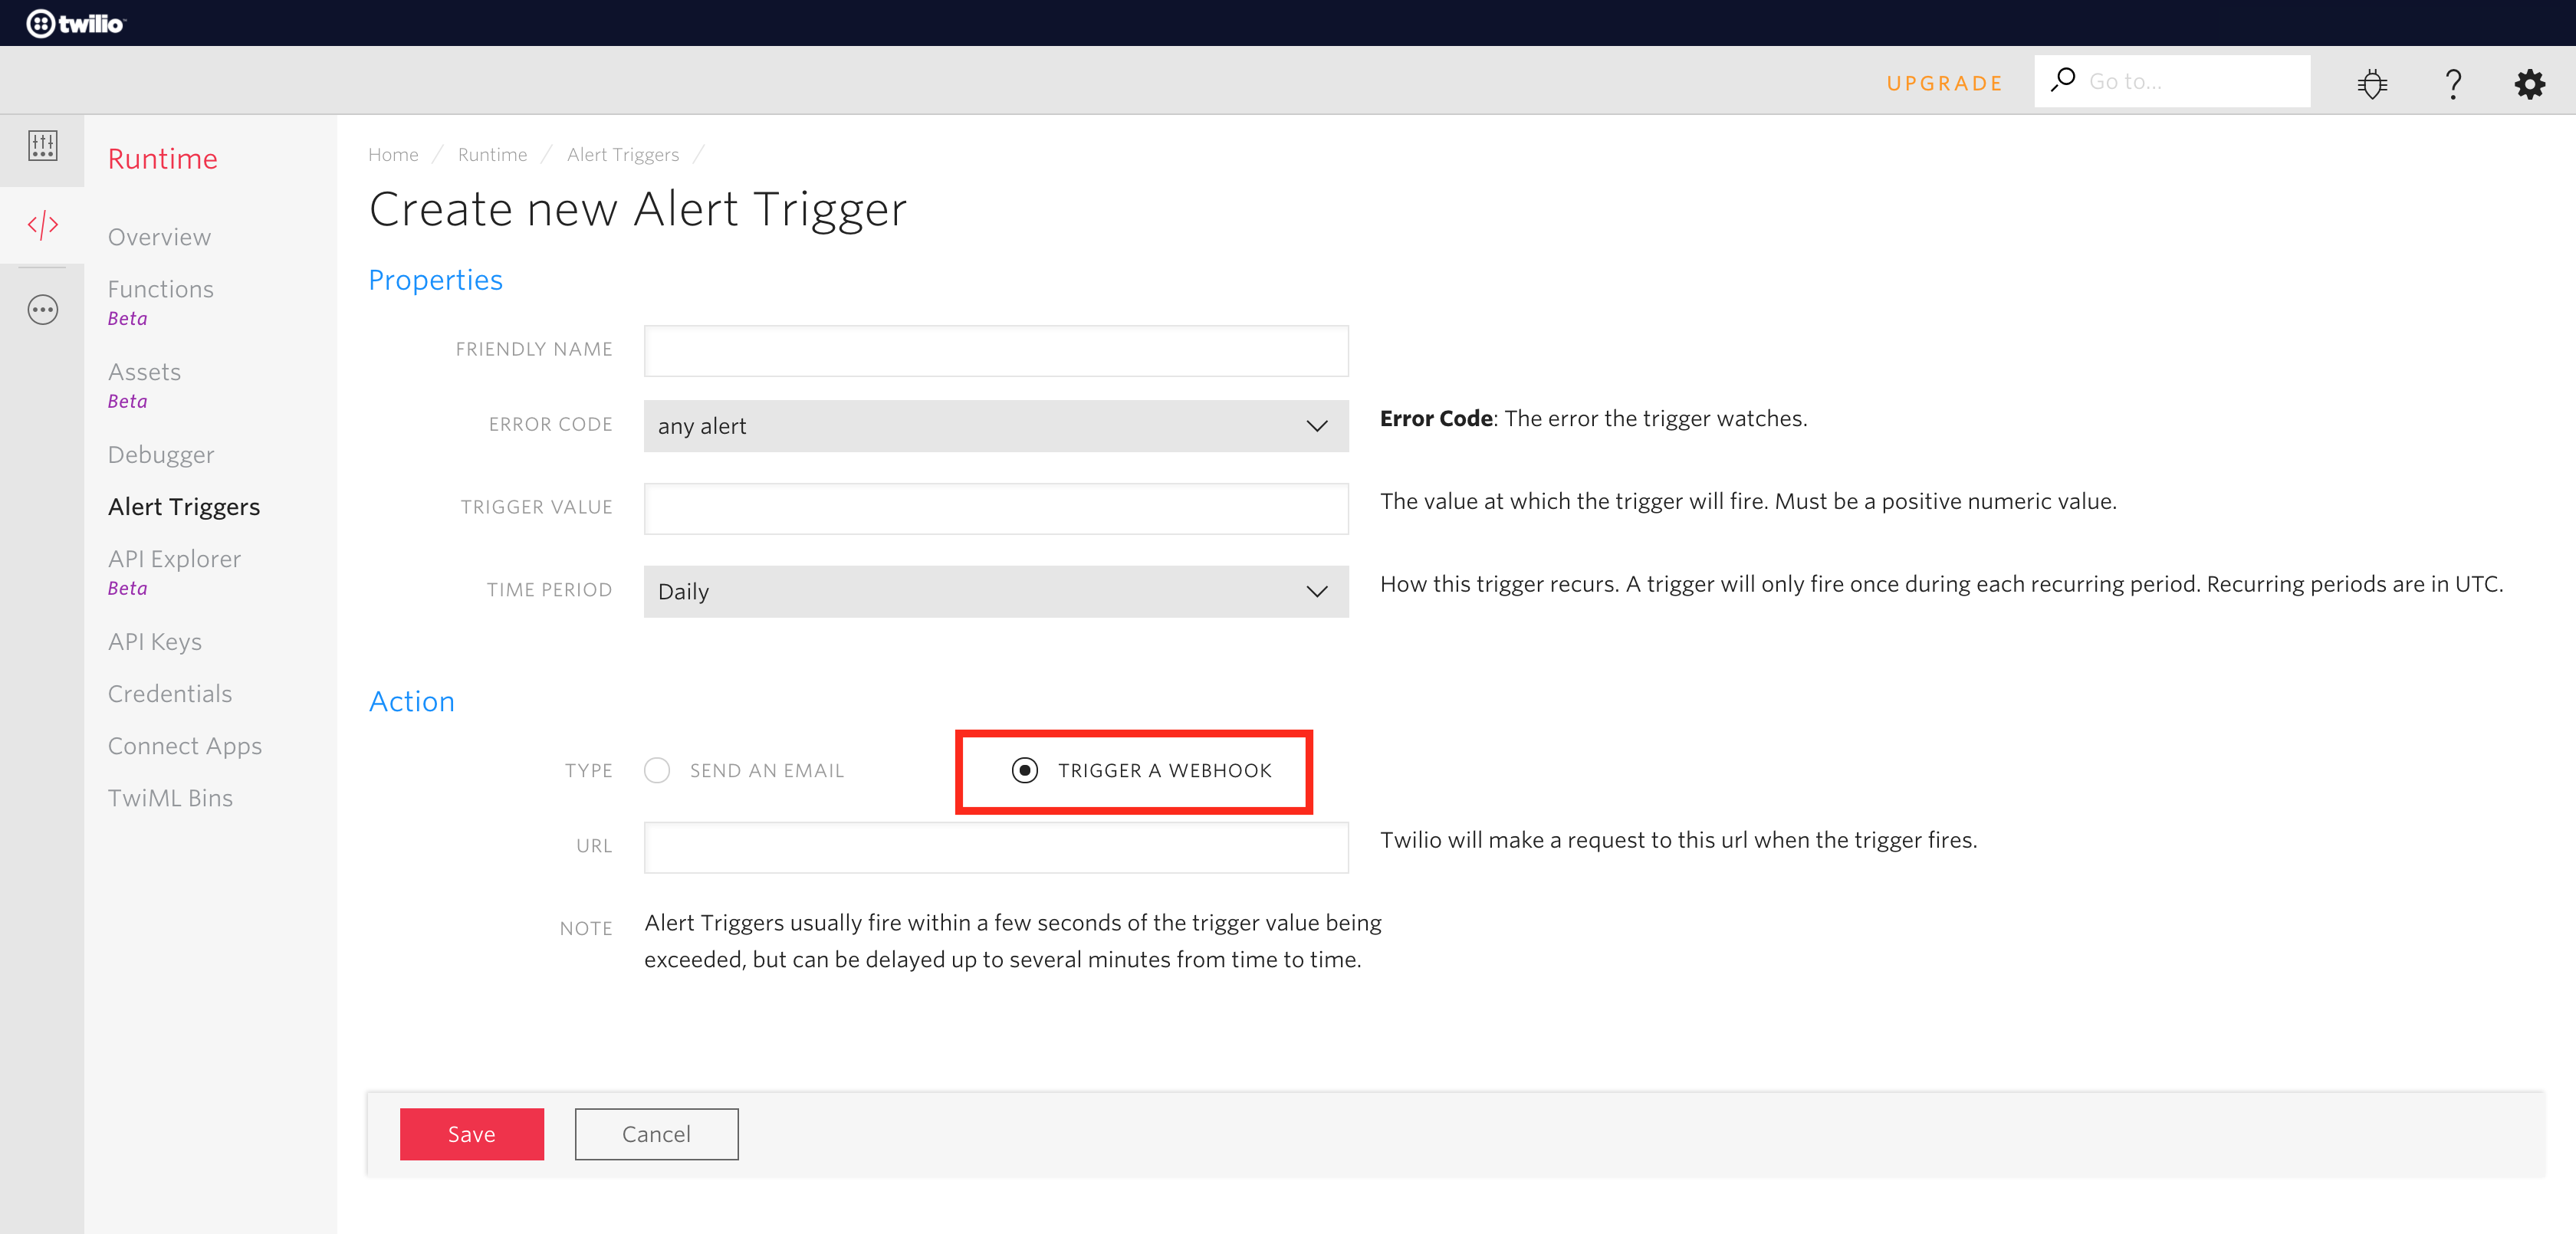Click the Twilio logo

click(75, 23)
